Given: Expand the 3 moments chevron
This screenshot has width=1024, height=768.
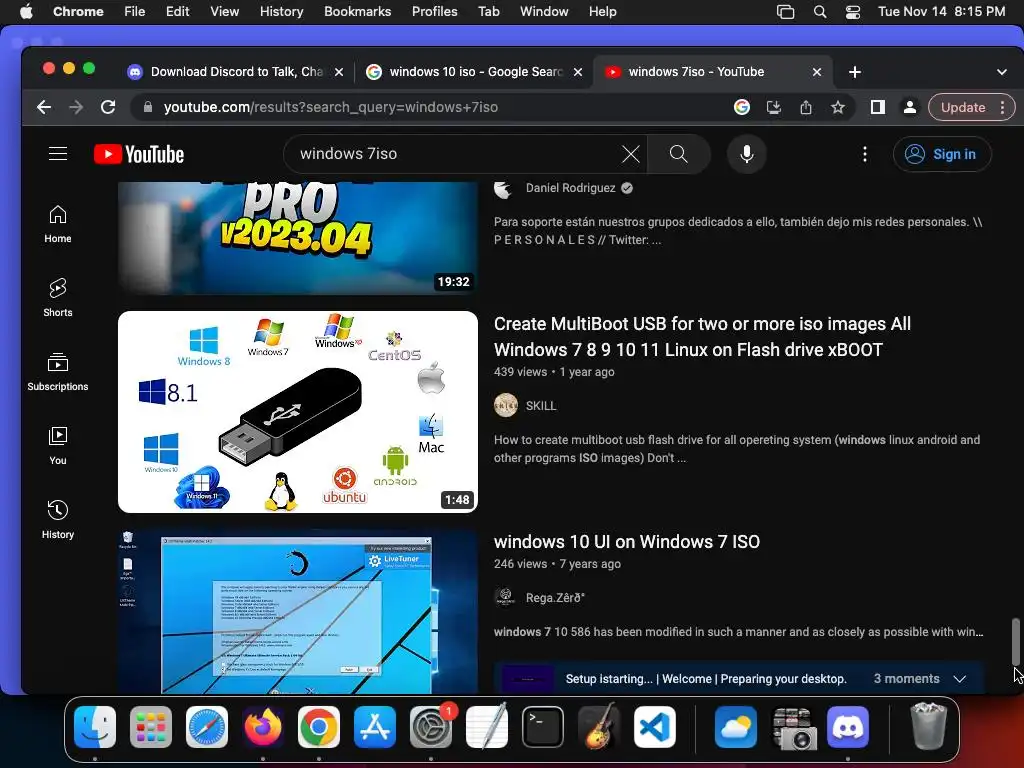Looking at the screenshot, I should (x=959, y=679).
